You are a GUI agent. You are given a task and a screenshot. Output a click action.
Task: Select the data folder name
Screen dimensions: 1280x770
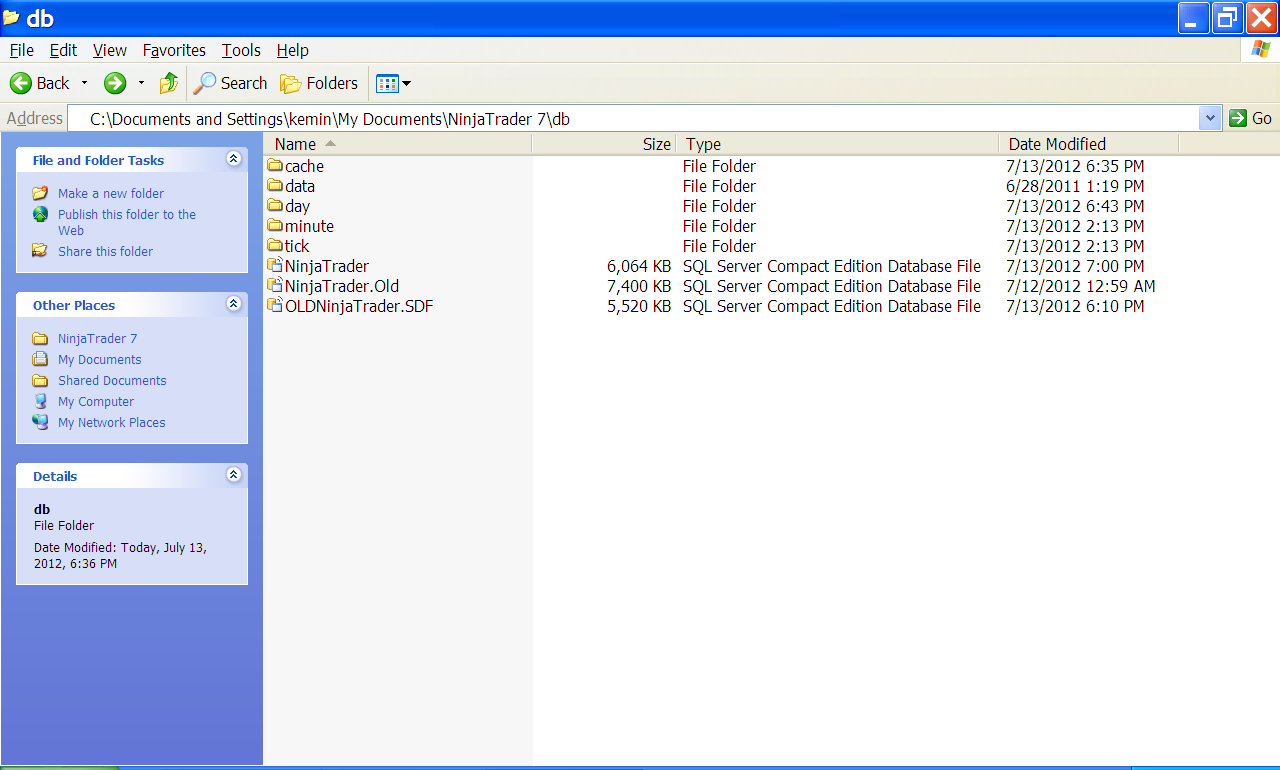tap(300, 186)
